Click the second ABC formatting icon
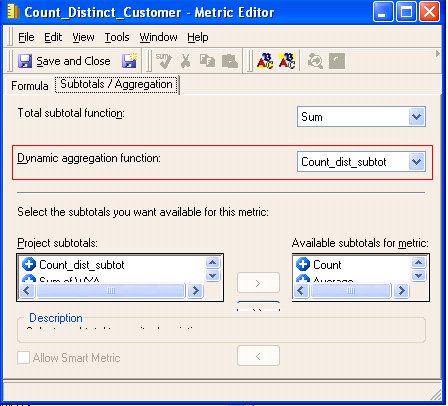Viewport: 448px width, 406px height. point(287,61)
